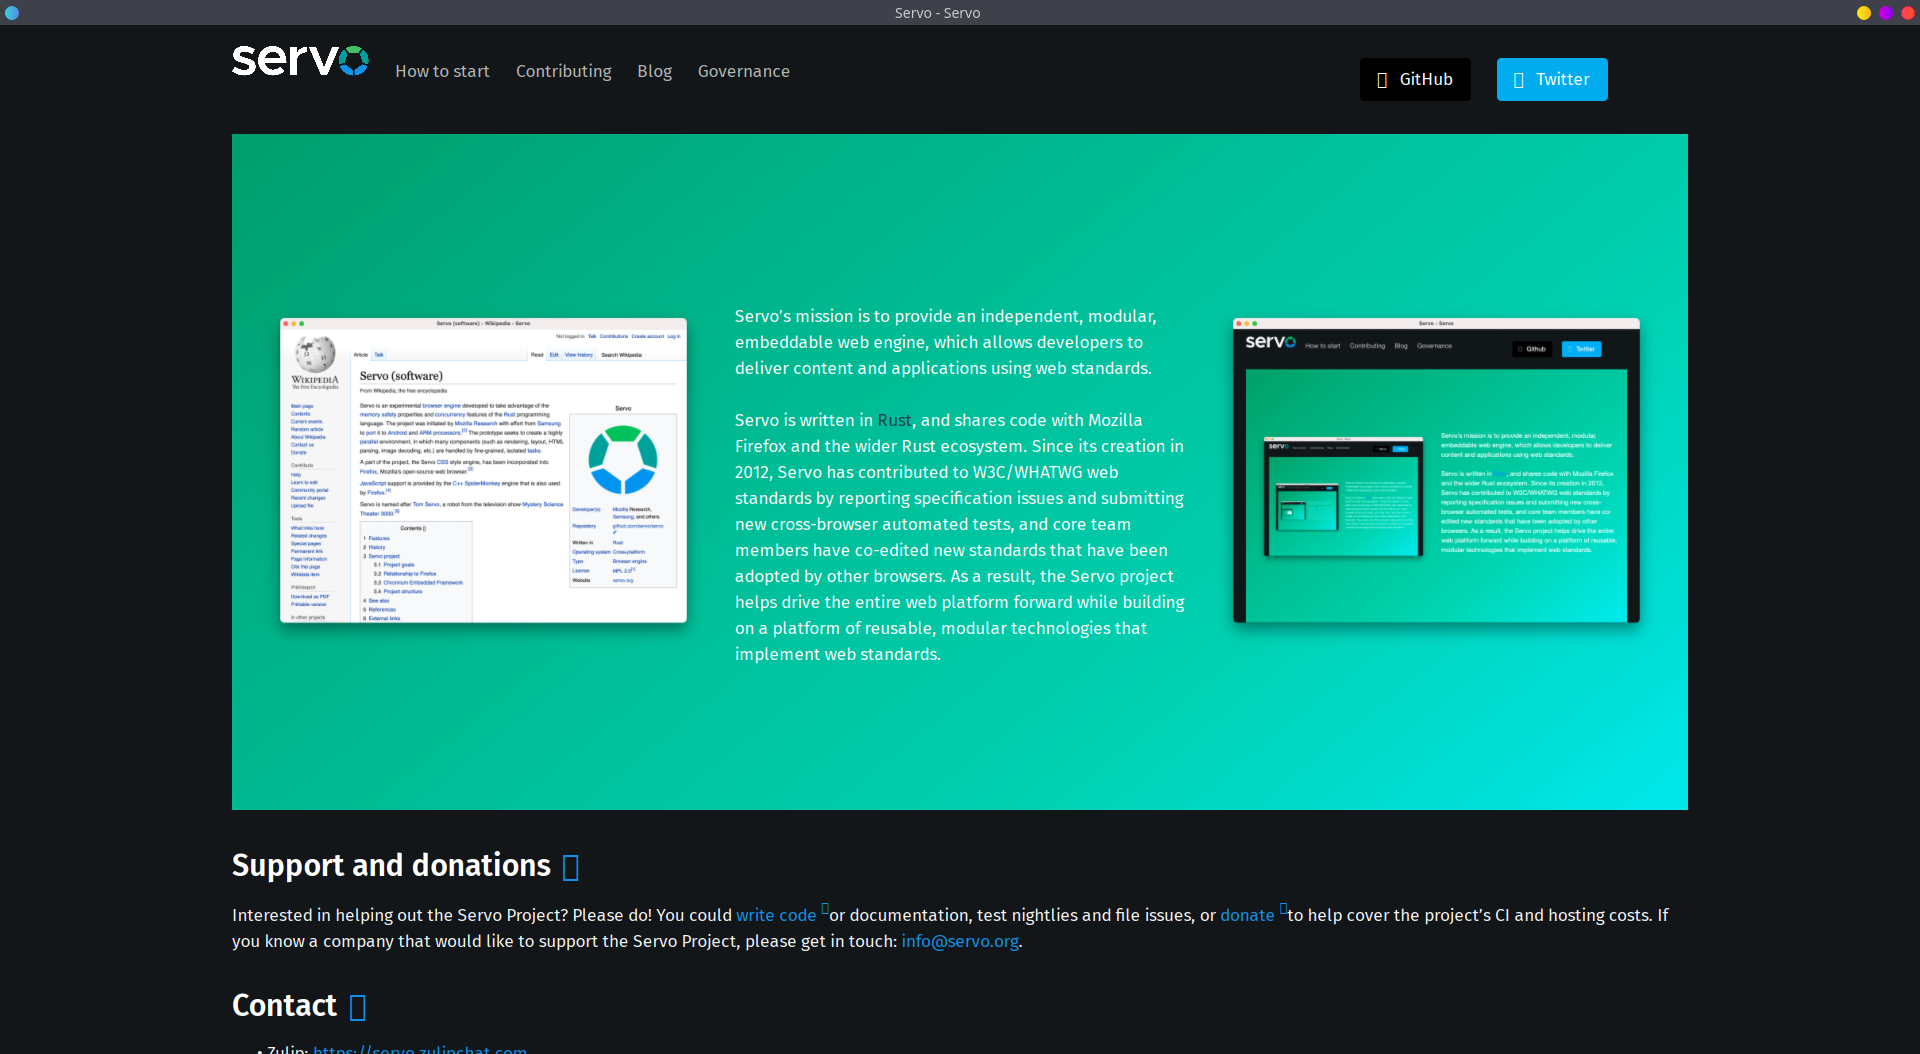Follow the "write code" link
This screenshot has width=1920, height=1054.
(775, 915)
